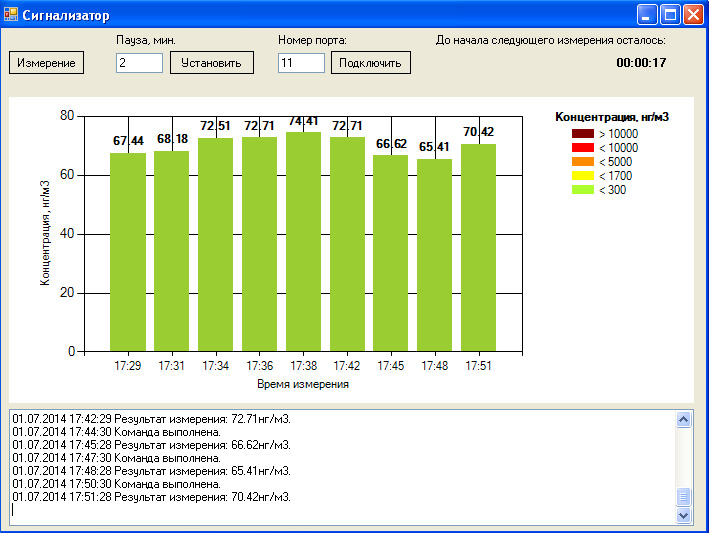Click the 72.51 bar value label
The height and width of the screenshot is (533, 709).
pyautogui.click(x=216, y=126)
